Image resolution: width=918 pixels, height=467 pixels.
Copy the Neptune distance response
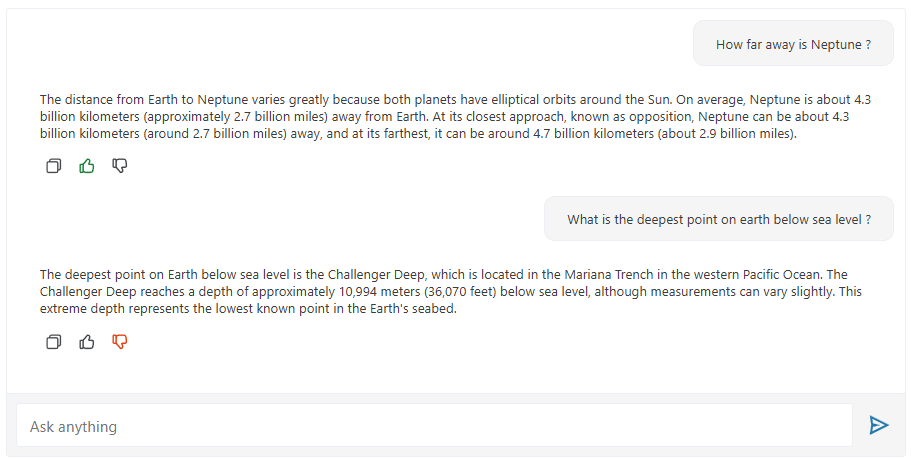click(x=54, y=166)
